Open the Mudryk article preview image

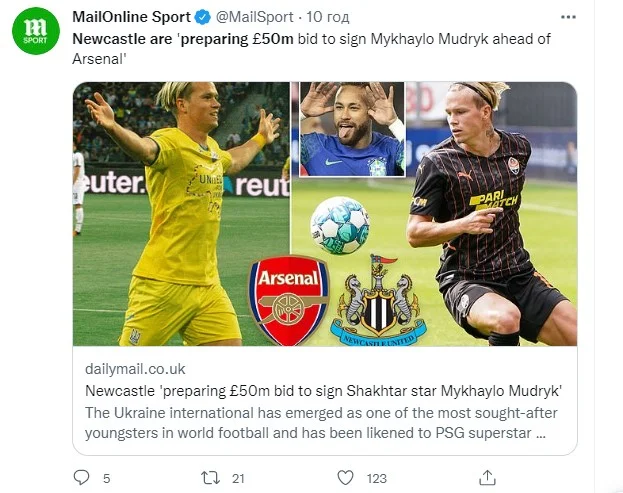(325, 214)
